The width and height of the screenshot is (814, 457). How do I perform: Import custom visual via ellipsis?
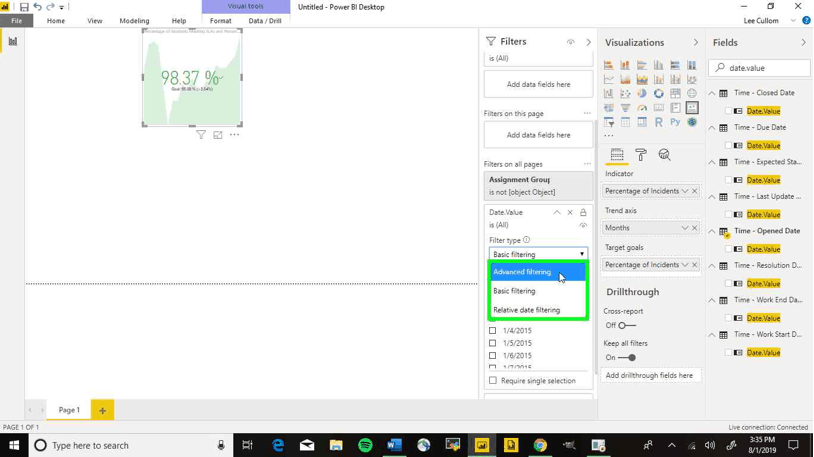click(x=609, y=136)
